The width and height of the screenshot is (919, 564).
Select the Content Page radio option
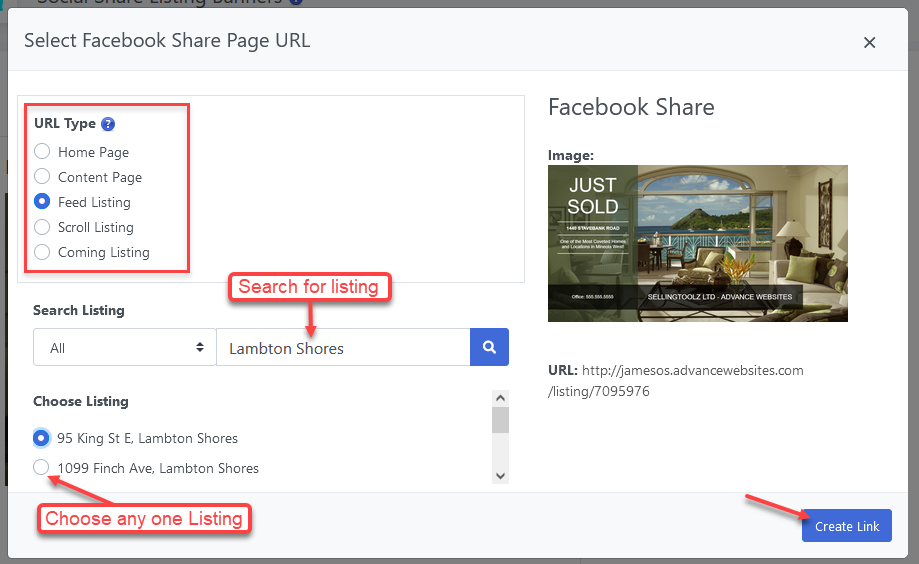click(x=42, y=177)
